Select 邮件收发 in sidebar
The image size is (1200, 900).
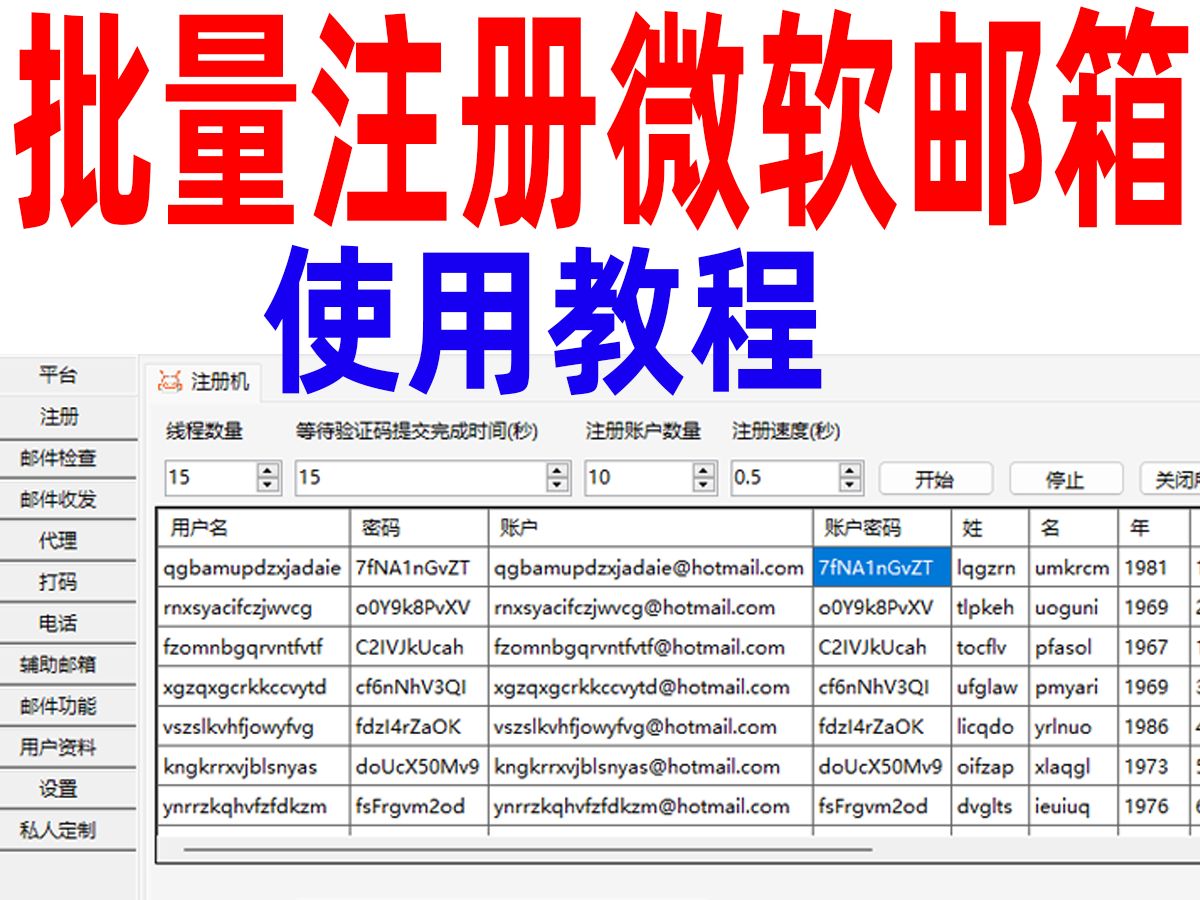pos(58,500)
